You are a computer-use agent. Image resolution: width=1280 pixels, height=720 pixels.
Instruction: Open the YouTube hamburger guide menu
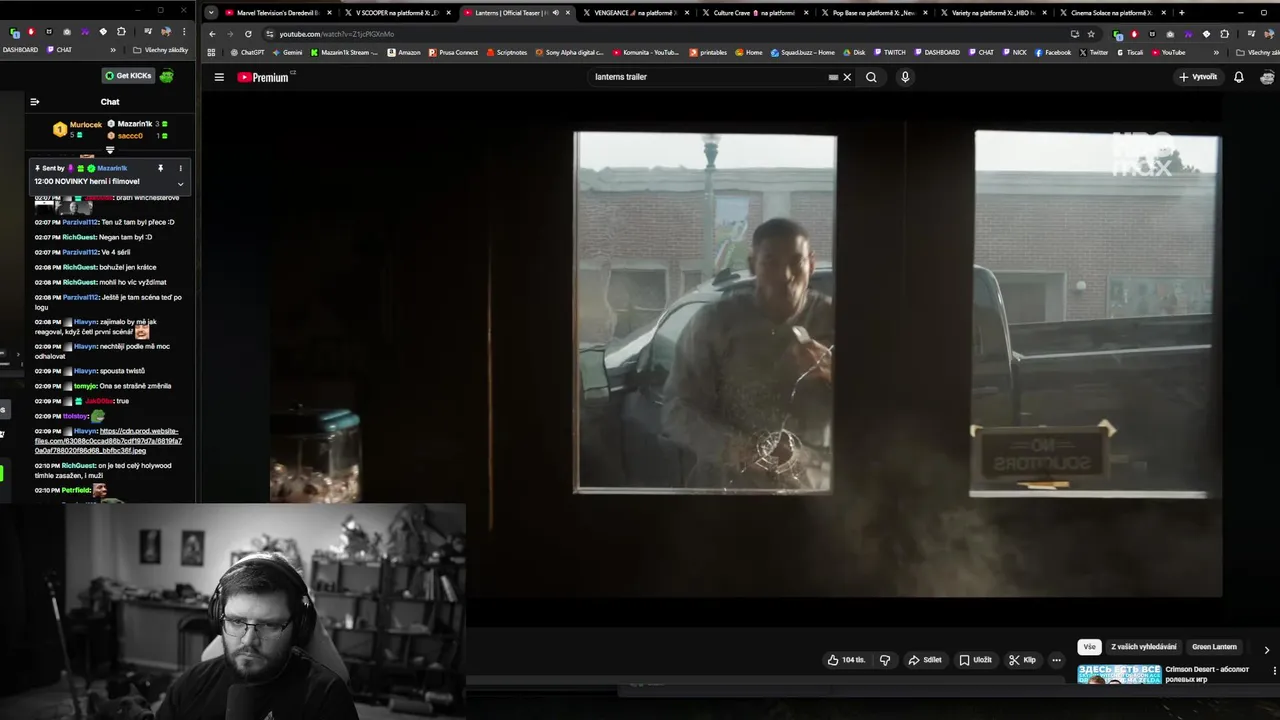coord(219,77)
